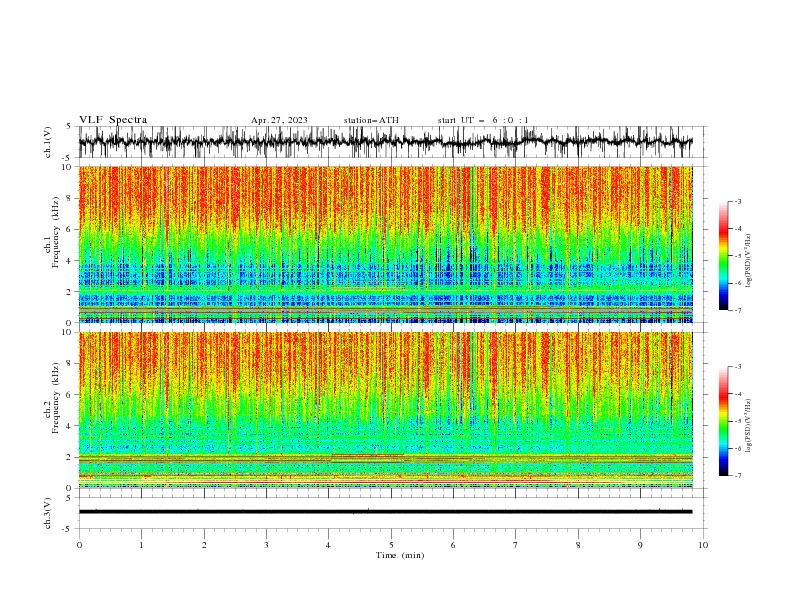
Task: Click the "VLF Spectra" plot title
Action: (113, 120)
